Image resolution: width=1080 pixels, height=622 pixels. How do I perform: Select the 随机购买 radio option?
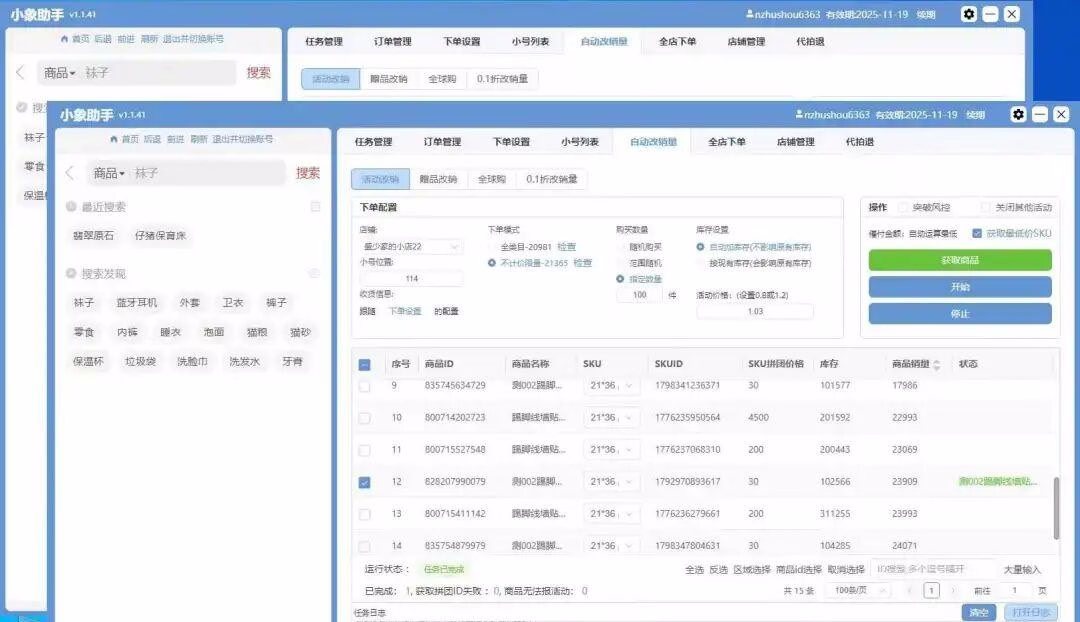pyautogui.click(x=621, y=246)
